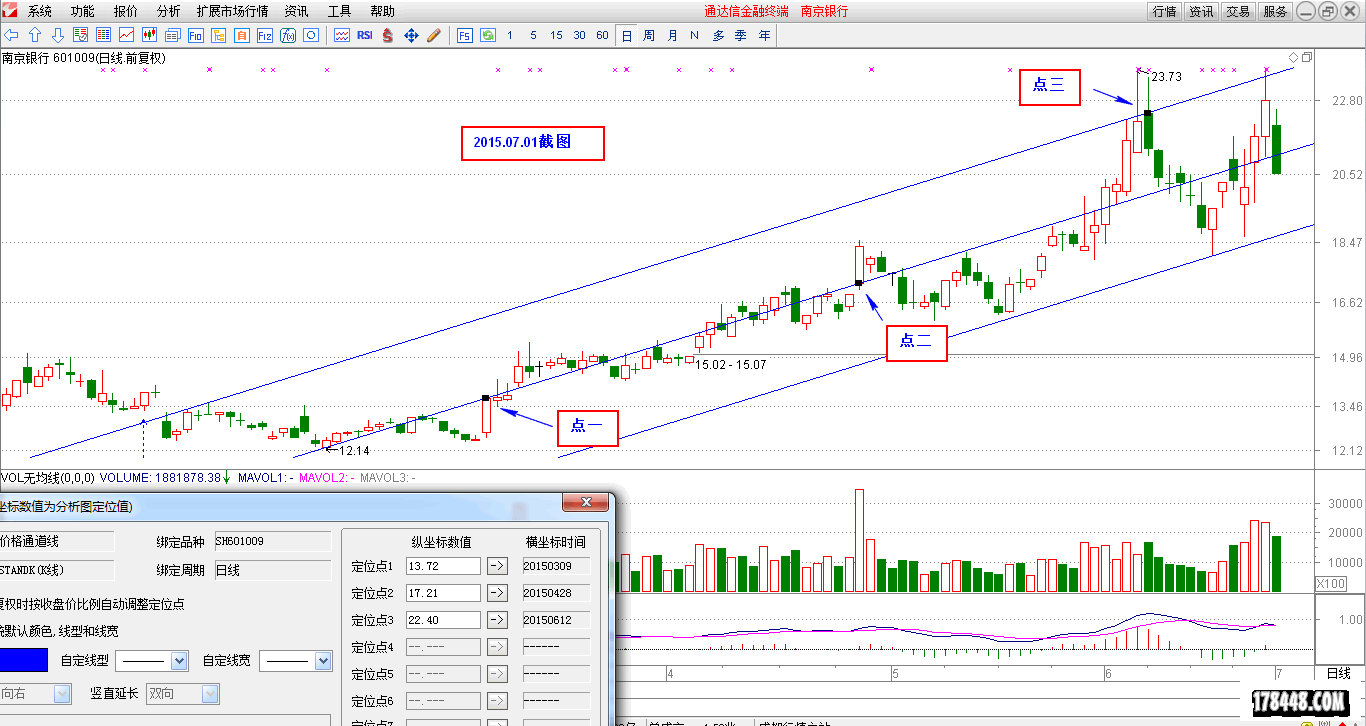This screenshot has height=726, width=1366.
Task: Click the 资讯 button at top right
Action: click(1201, 11)
